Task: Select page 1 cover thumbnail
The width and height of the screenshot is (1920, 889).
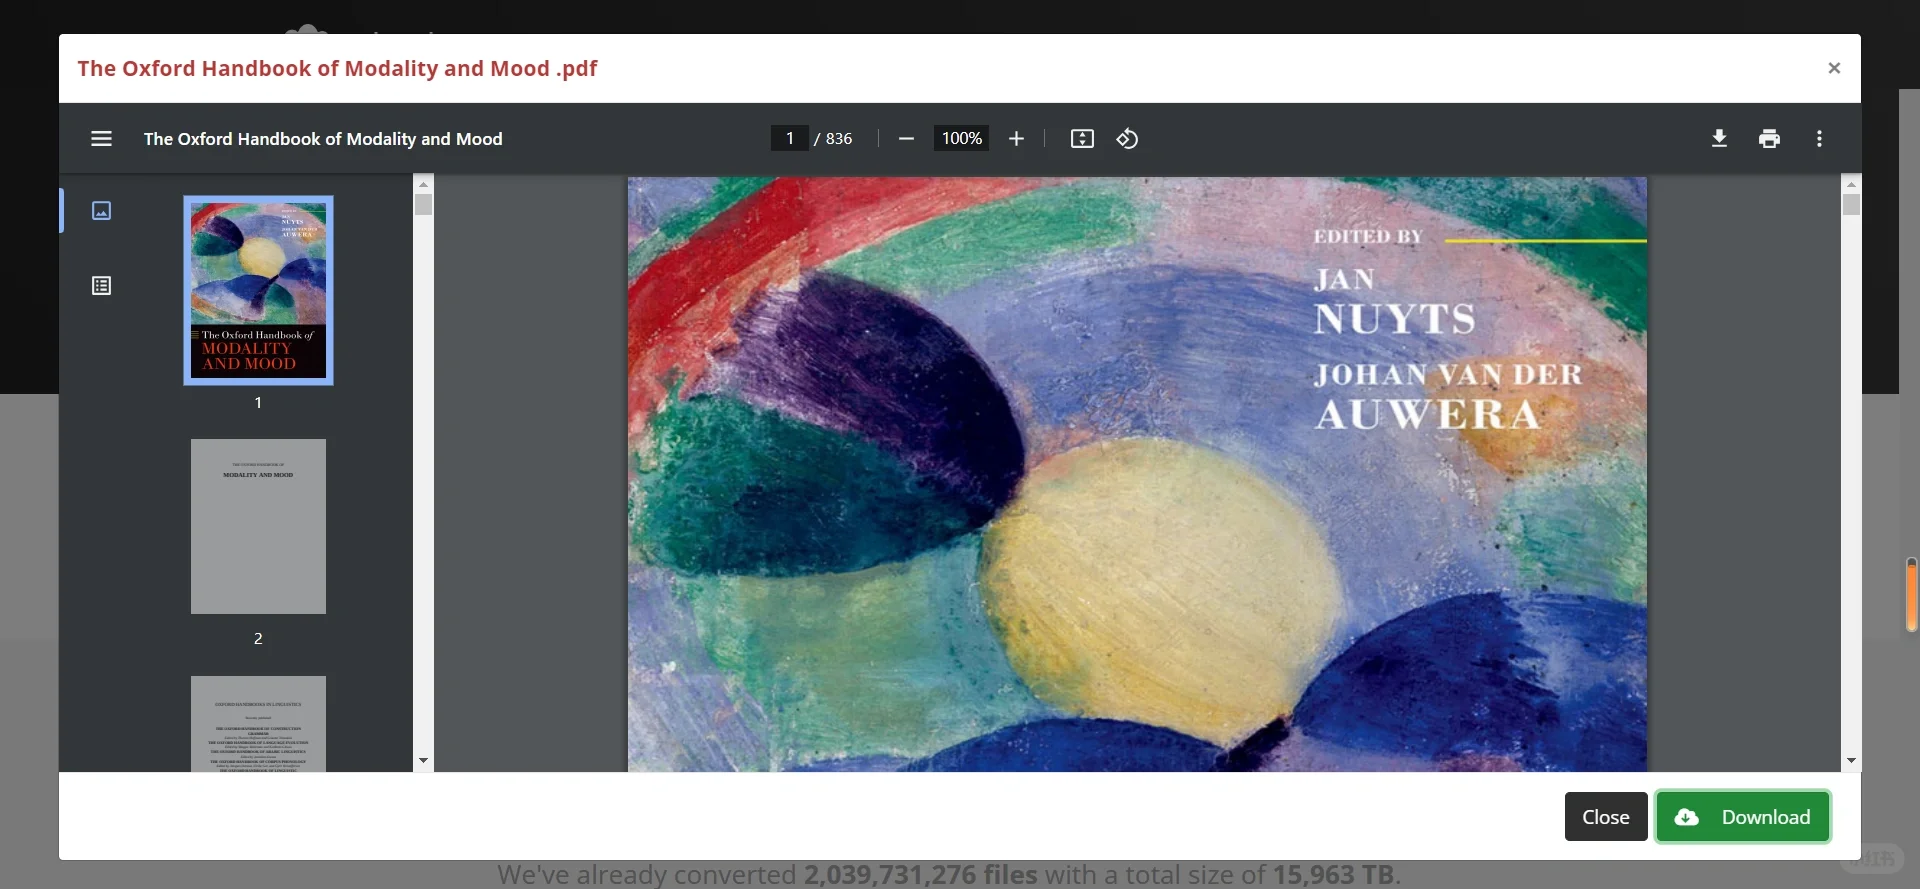Action: pyautogui.click(x=258, y=290)
